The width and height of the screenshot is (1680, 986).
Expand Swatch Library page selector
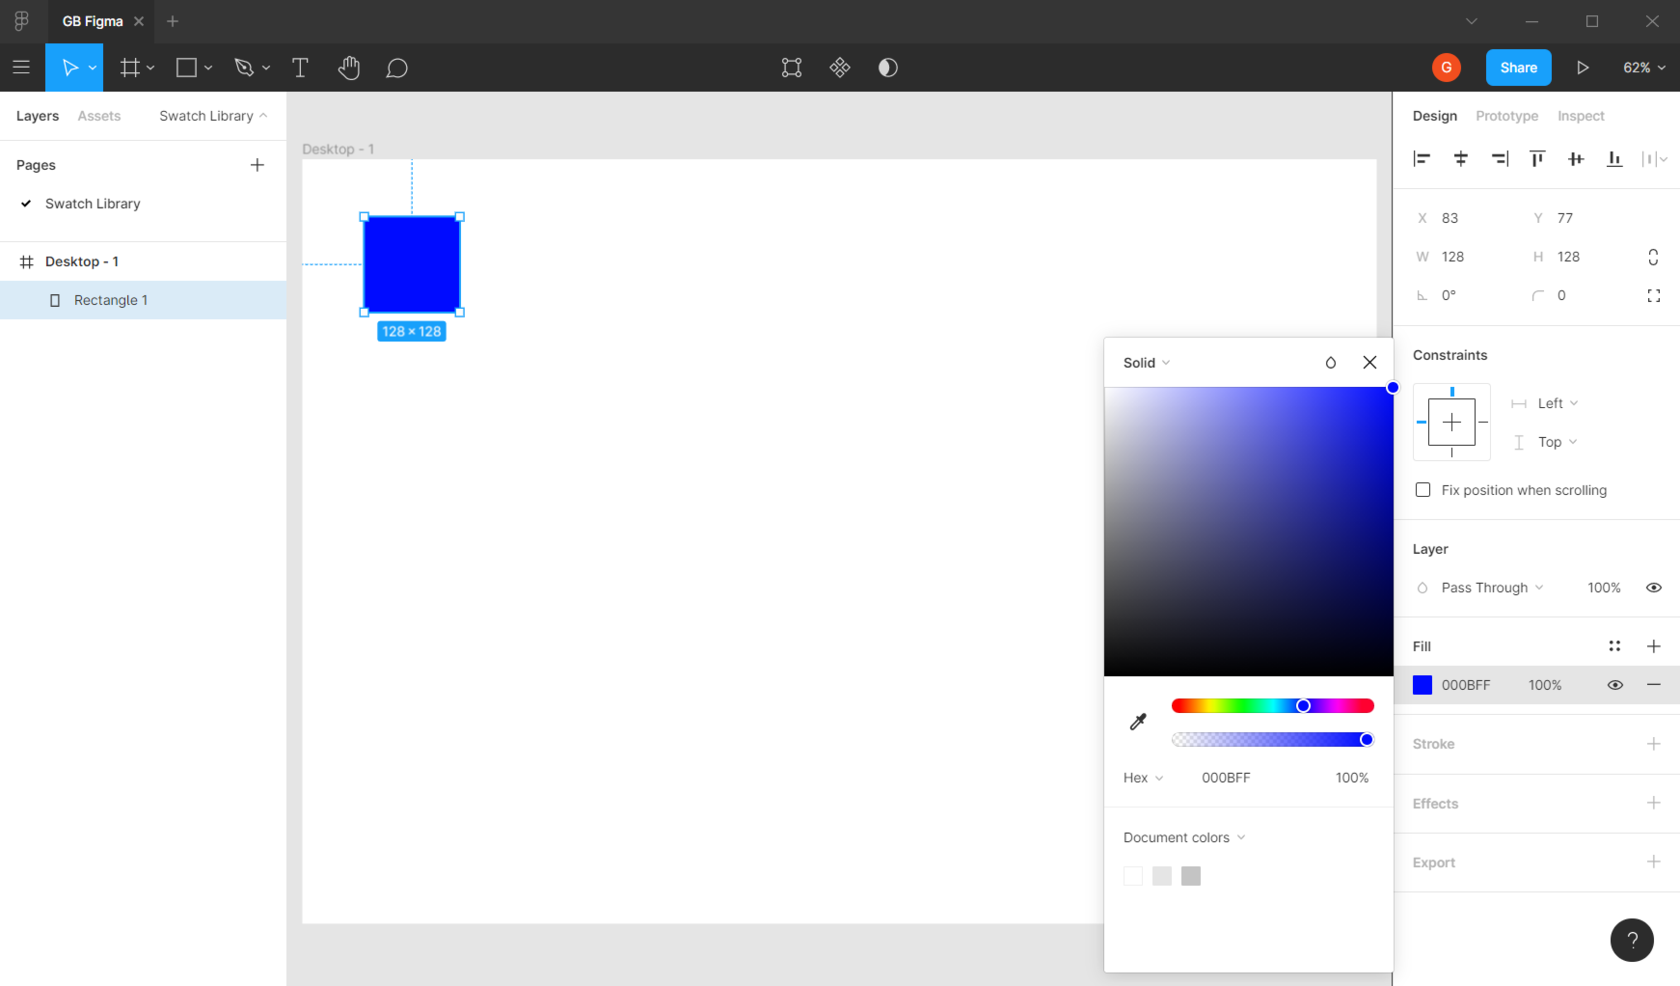coord(213,116)
